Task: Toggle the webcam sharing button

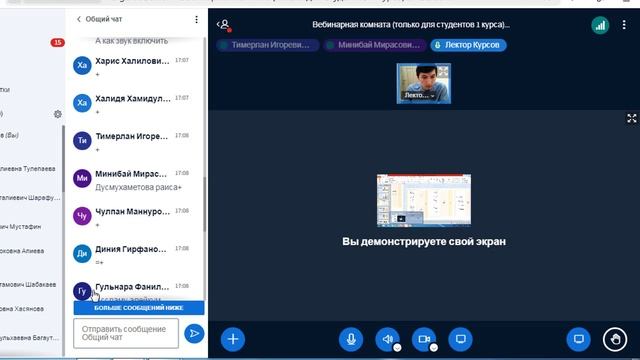Action: point(424,339)
